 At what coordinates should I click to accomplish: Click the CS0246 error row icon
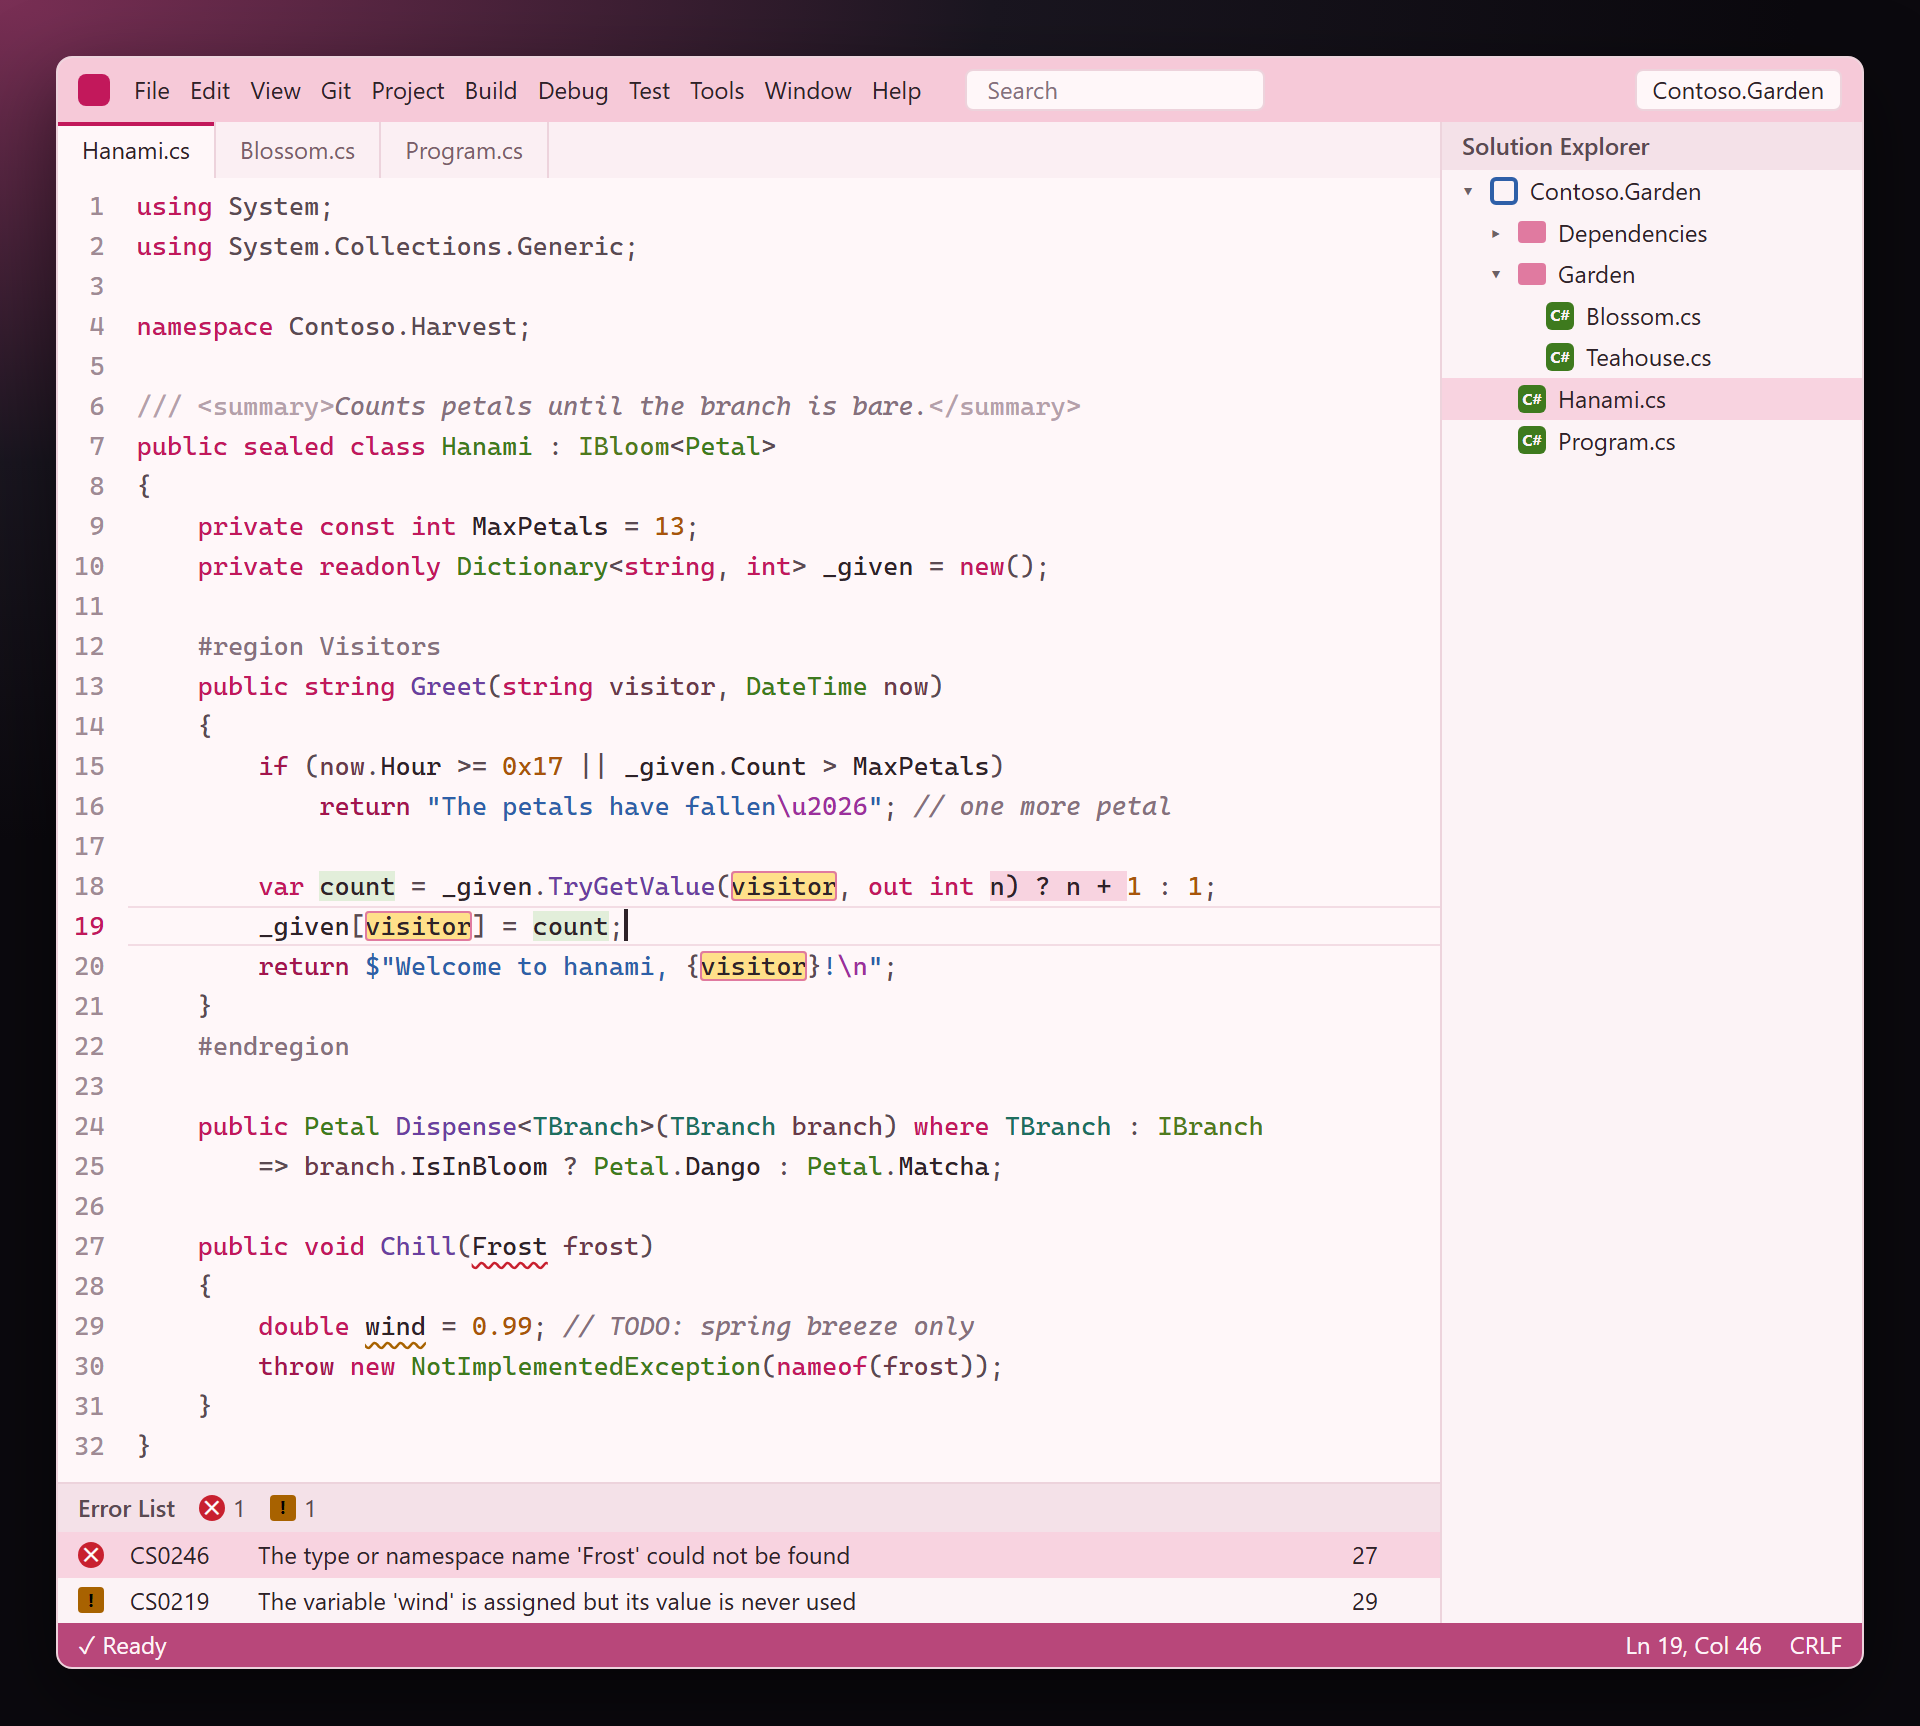(x=91, y=1555)
